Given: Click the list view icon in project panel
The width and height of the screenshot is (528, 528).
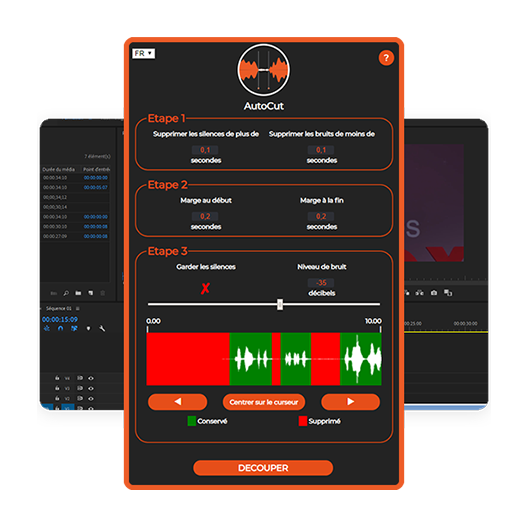Looking at the screenshot, I should tap(54, 293).
